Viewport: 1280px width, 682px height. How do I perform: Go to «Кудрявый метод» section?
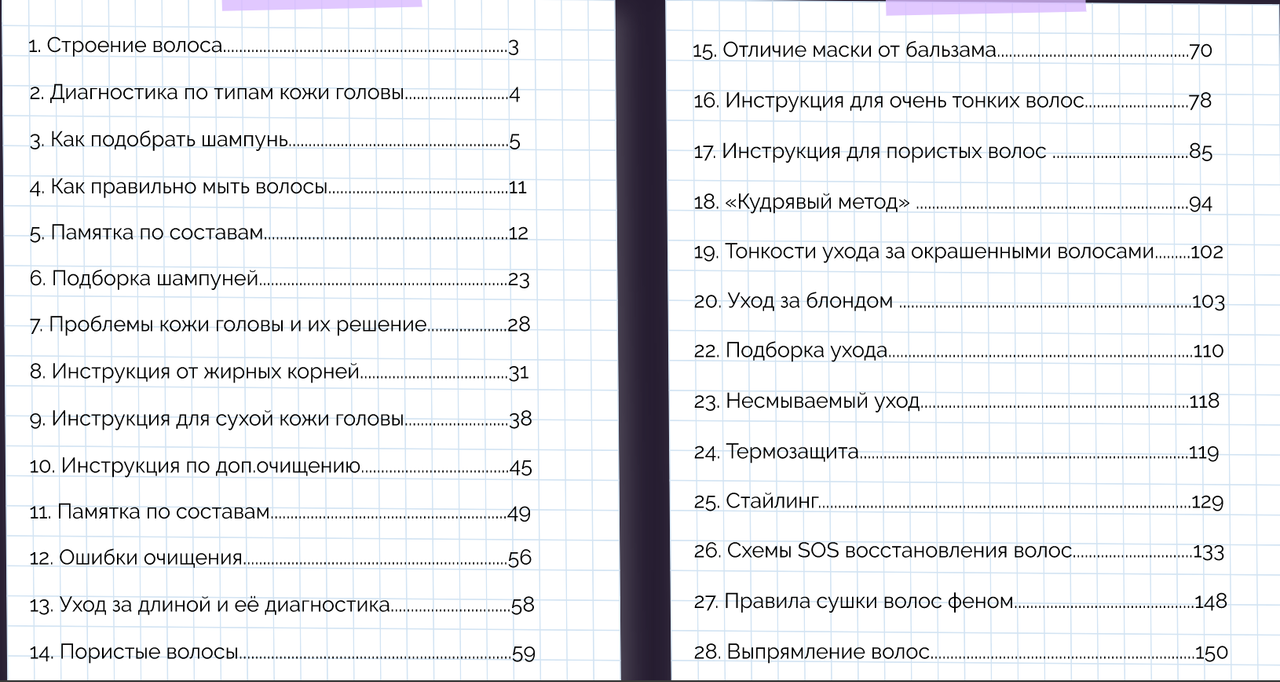pos(816,202)
